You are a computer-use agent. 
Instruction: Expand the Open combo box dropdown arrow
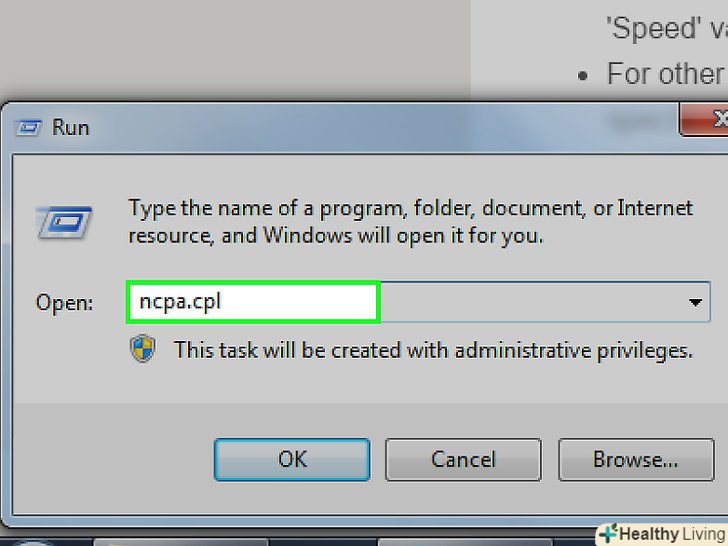pos(695,302)
